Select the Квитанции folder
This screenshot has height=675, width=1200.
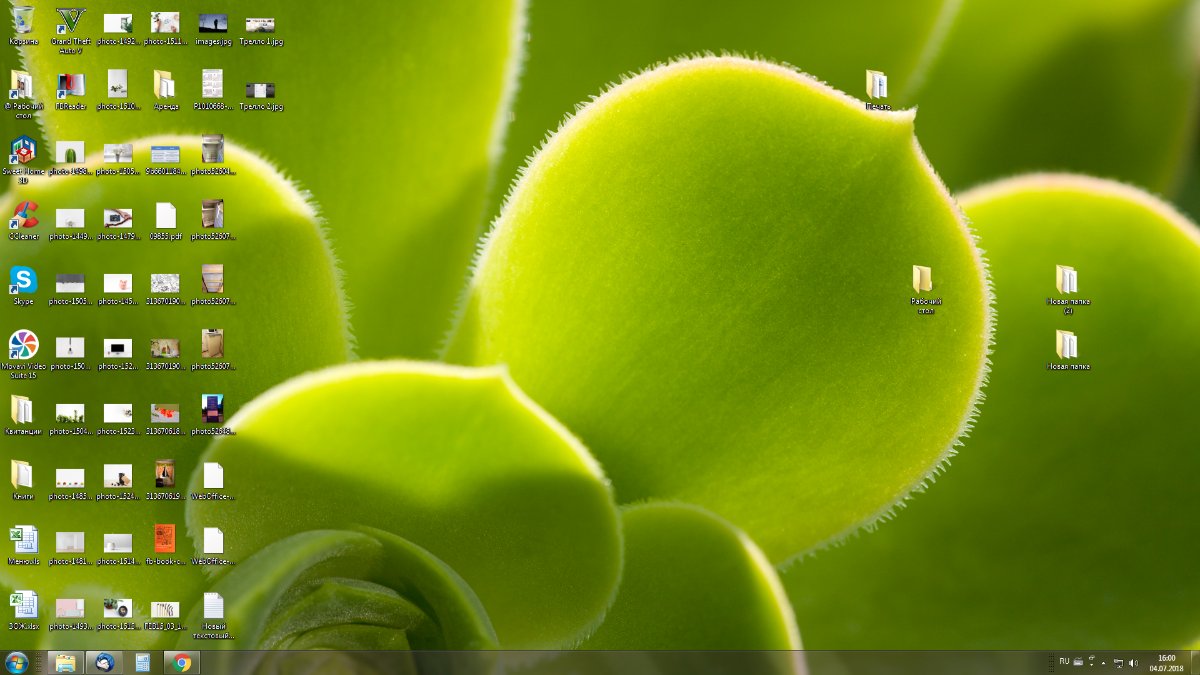pyautogui.click(x=22, y=411)
